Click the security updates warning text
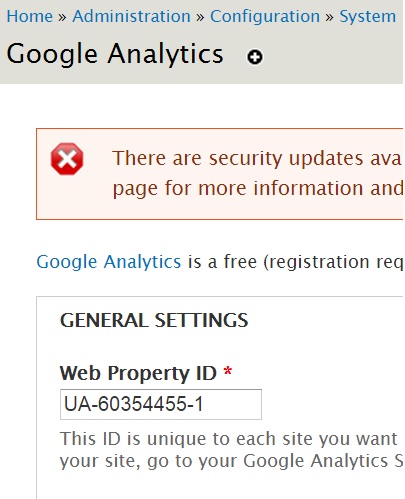The width and height of the screenshot is (405, 499). (x=257, y=158)
